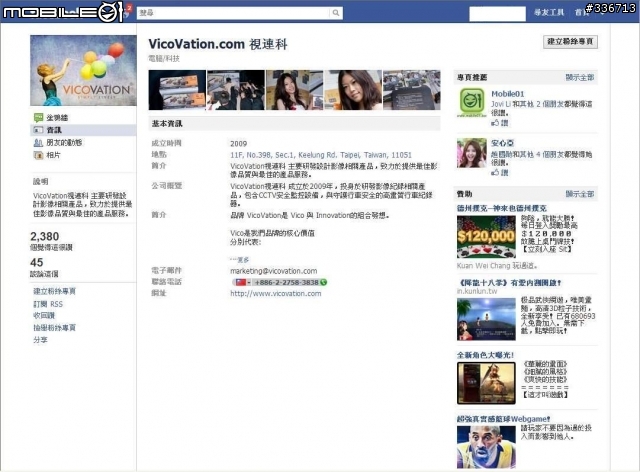Focus the top search input field

point(233,13)
